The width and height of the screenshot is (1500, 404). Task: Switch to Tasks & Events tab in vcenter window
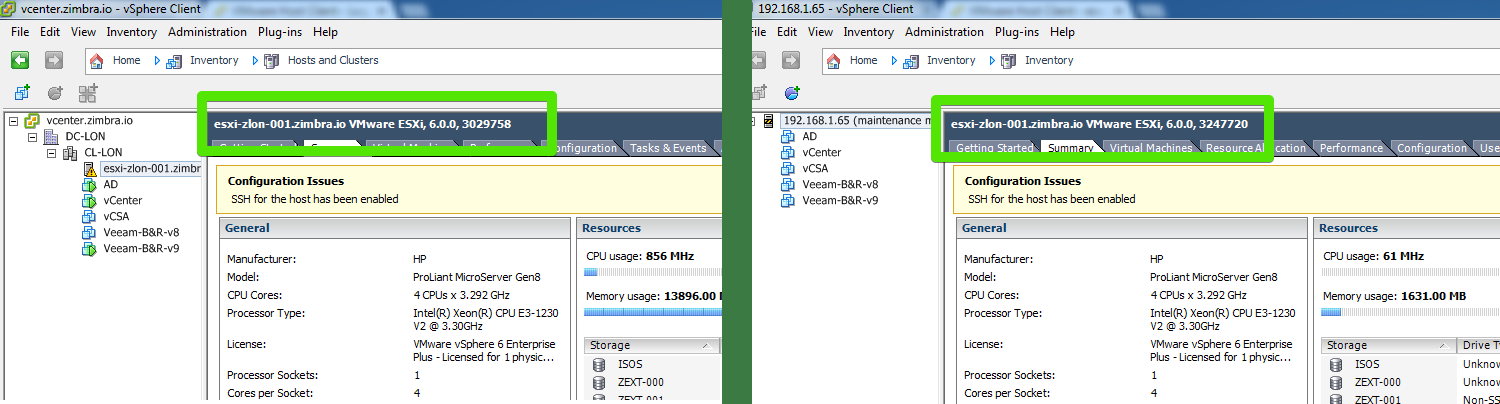coord(668,148)
